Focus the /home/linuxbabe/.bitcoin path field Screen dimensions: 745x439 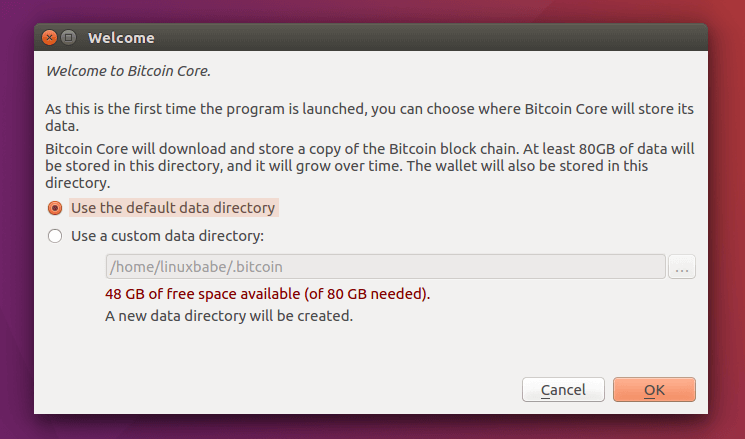(385, 266)
